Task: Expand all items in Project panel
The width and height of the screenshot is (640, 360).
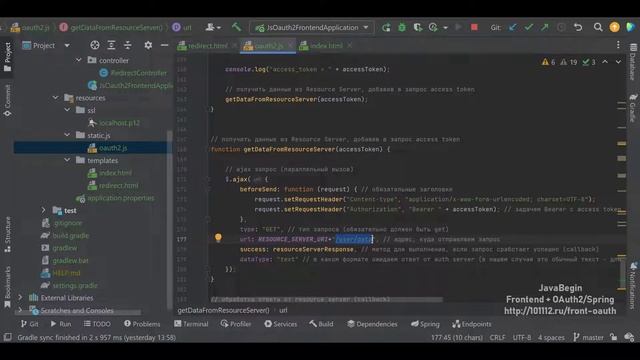Action: pyautogui.click(x=111, y=45)
